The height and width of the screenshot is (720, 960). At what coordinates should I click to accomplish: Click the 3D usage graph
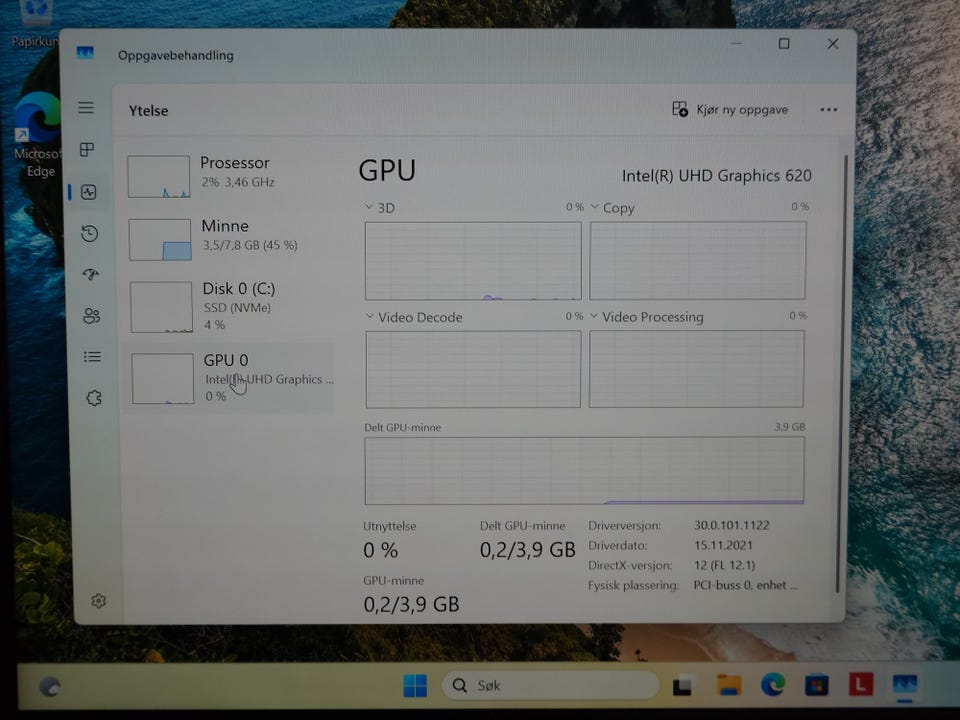tap(473, 261)
